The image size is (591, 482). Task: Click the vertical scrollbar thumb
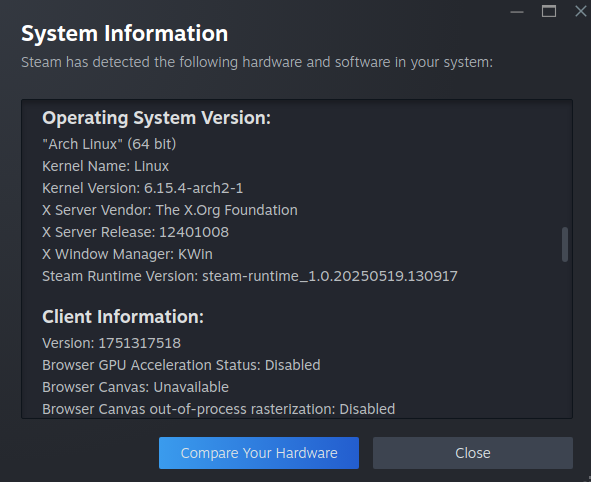point(565,244)
